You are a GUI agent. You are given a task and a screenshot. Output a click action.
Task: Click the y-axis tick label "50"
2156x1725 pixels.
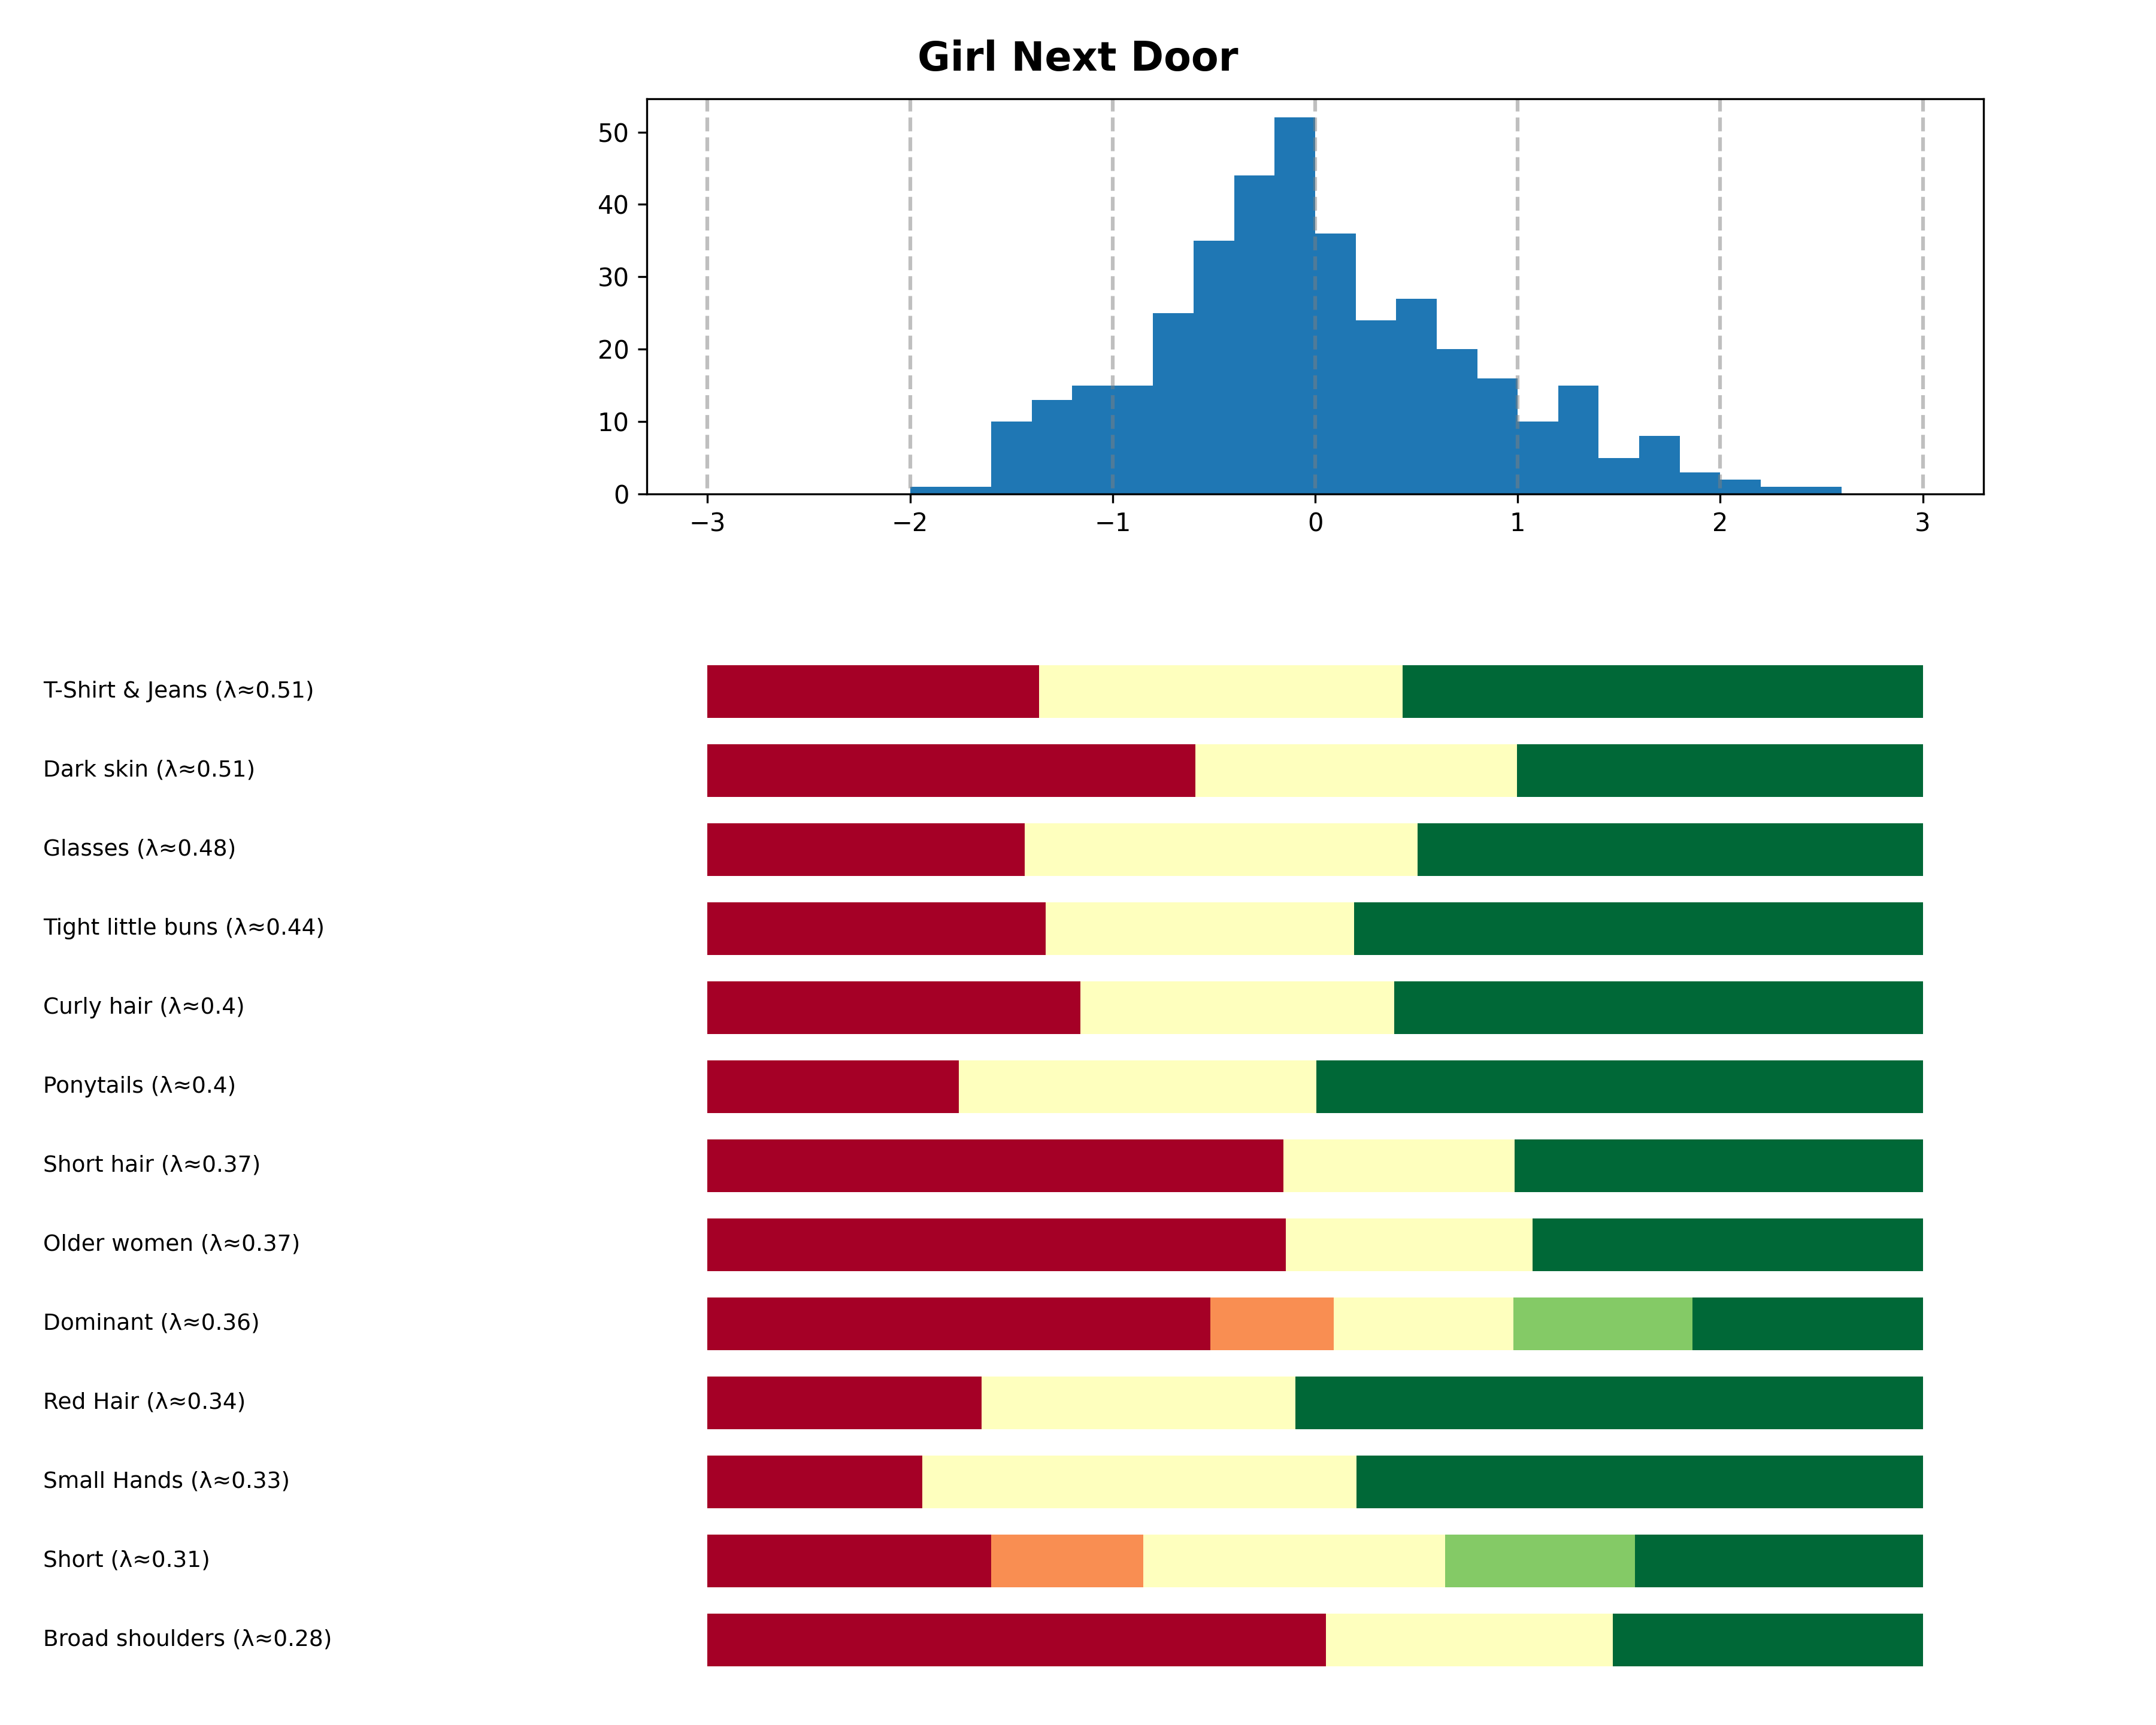coord(612,133)
